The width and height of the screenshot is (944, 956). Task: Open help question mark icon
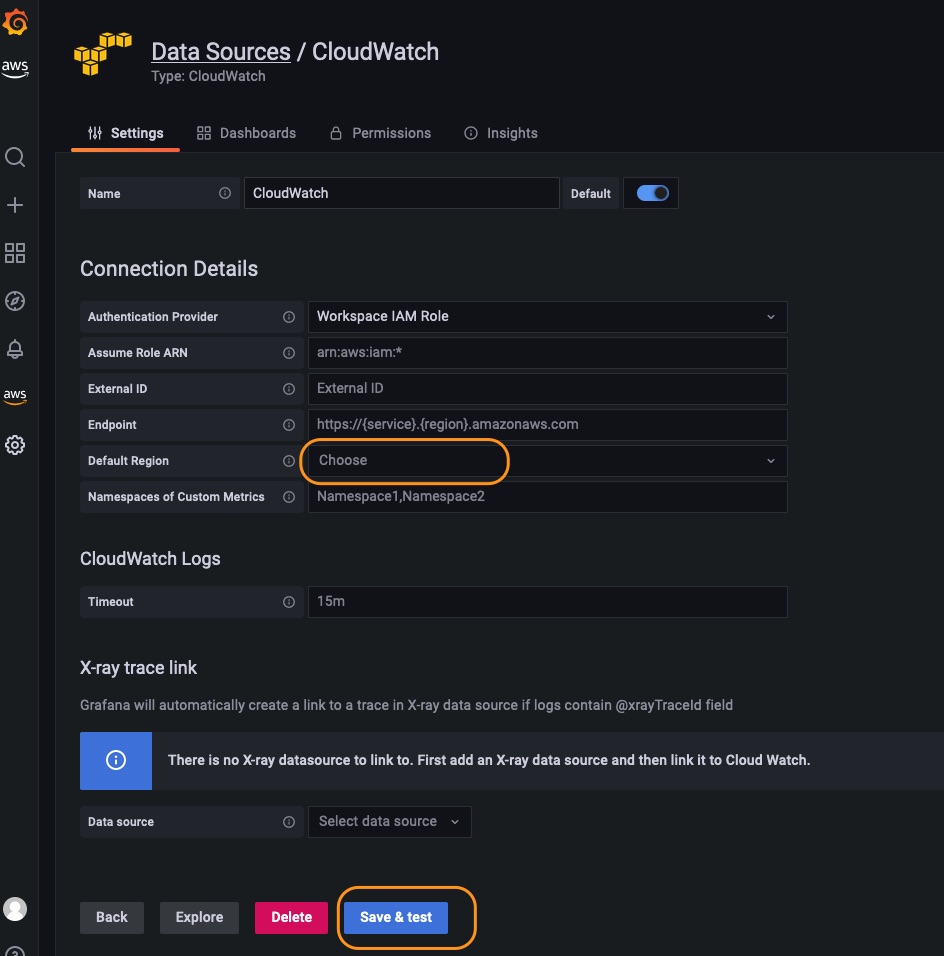pyautogui.click(x=15, y=951)
